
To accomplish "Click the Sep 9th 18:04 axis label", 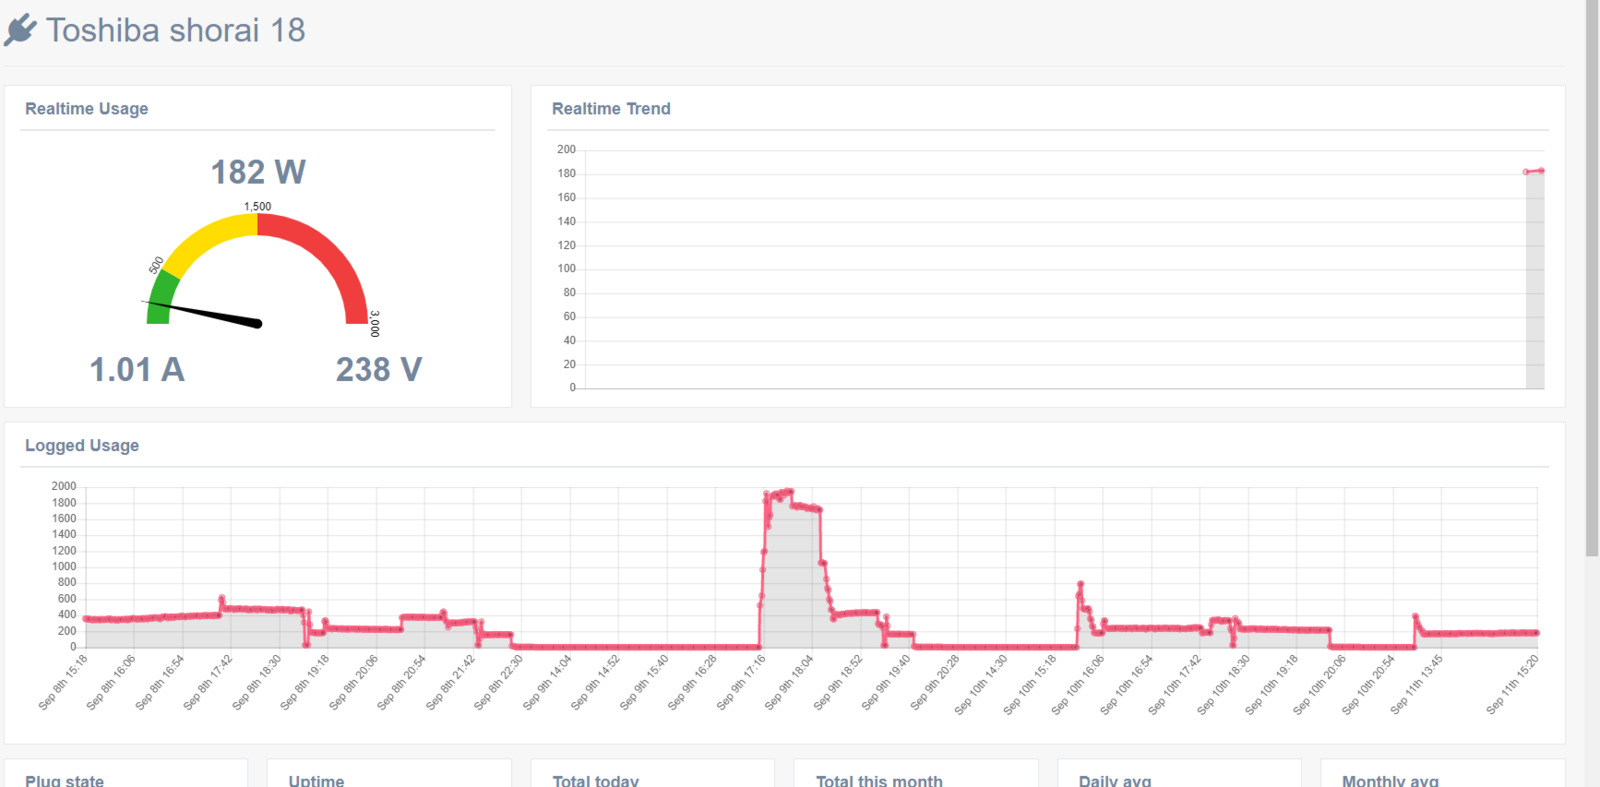I will (x=789, y=682).
